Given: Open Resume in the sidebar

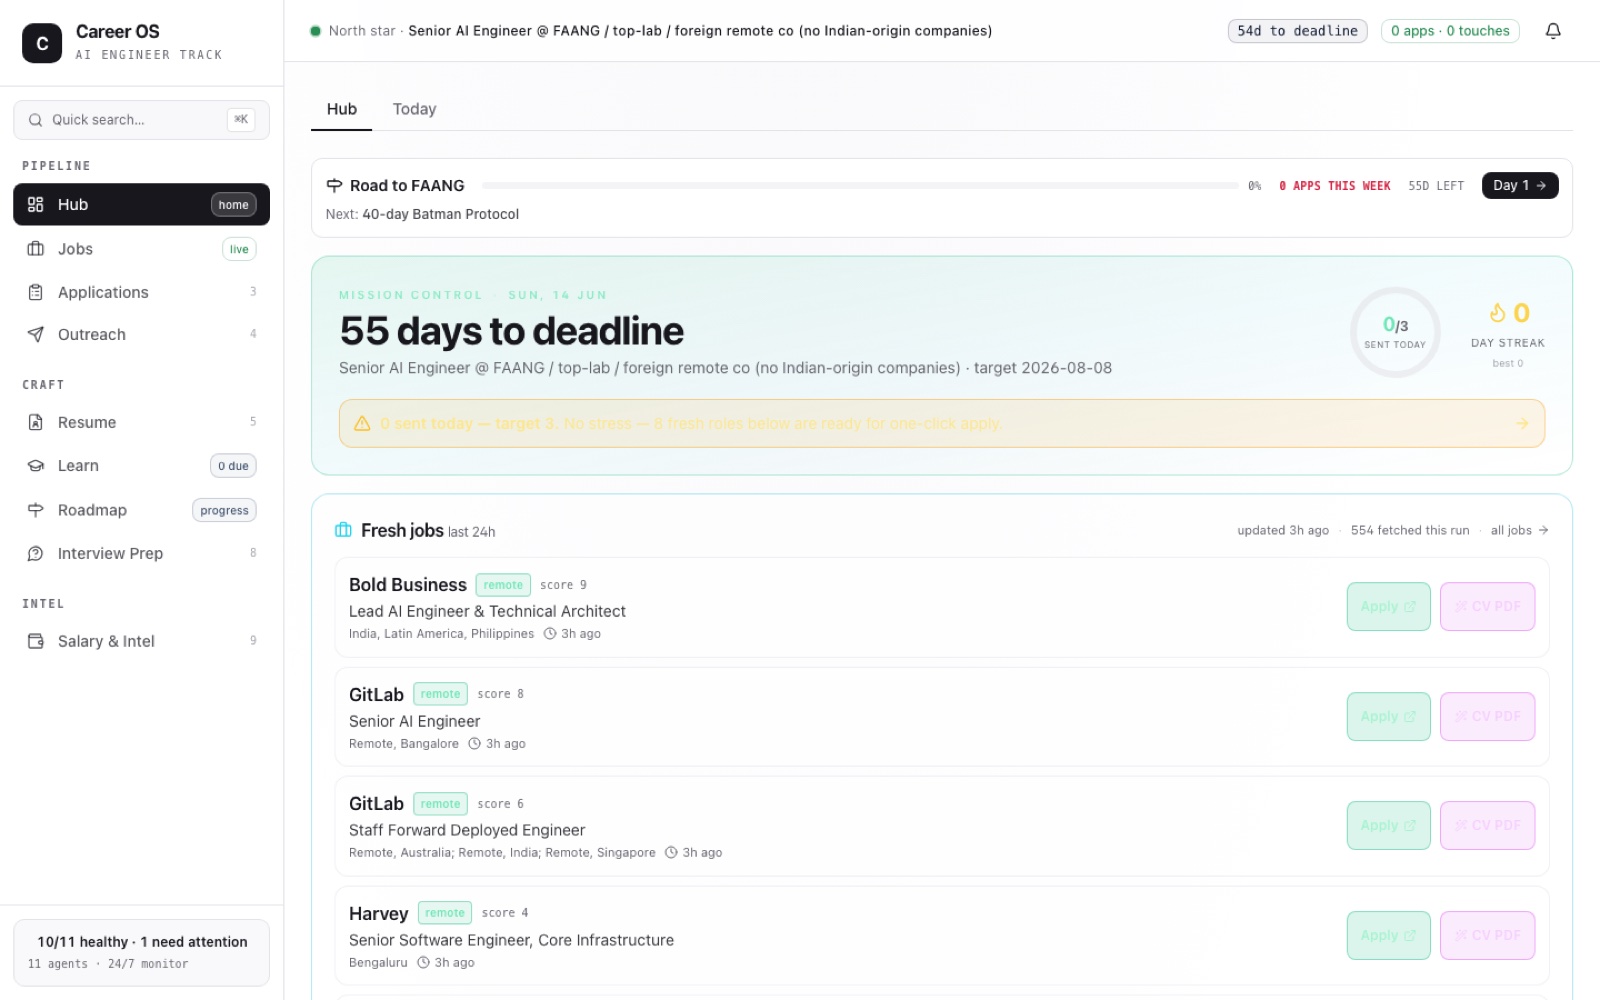Looking at the screenshot, I should 141,422.
